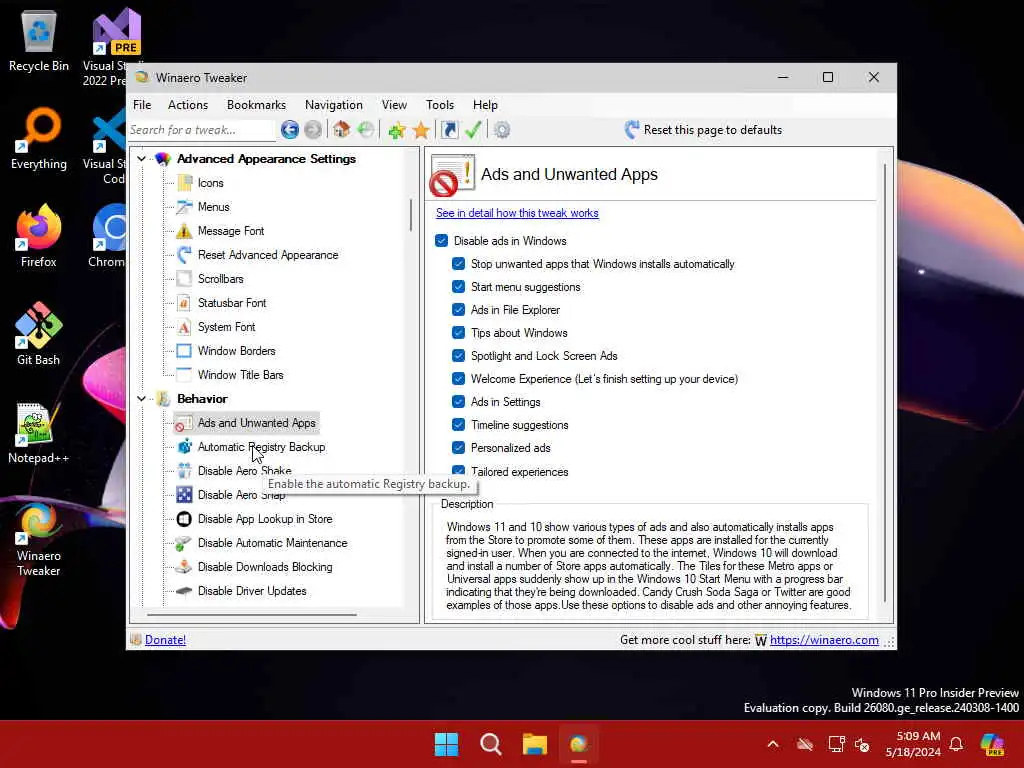Open Notepad++ desktop shortcut
The width and height of the screenshot is (1024, 768).
[39, 432]
